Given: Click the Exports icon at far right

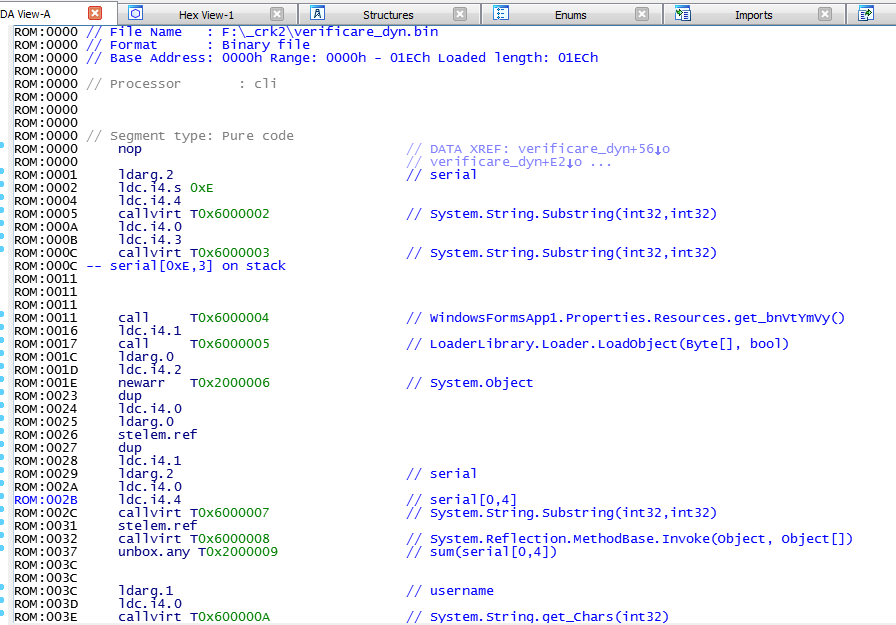Looking at the screenshot, I should [x=866, y=14].
